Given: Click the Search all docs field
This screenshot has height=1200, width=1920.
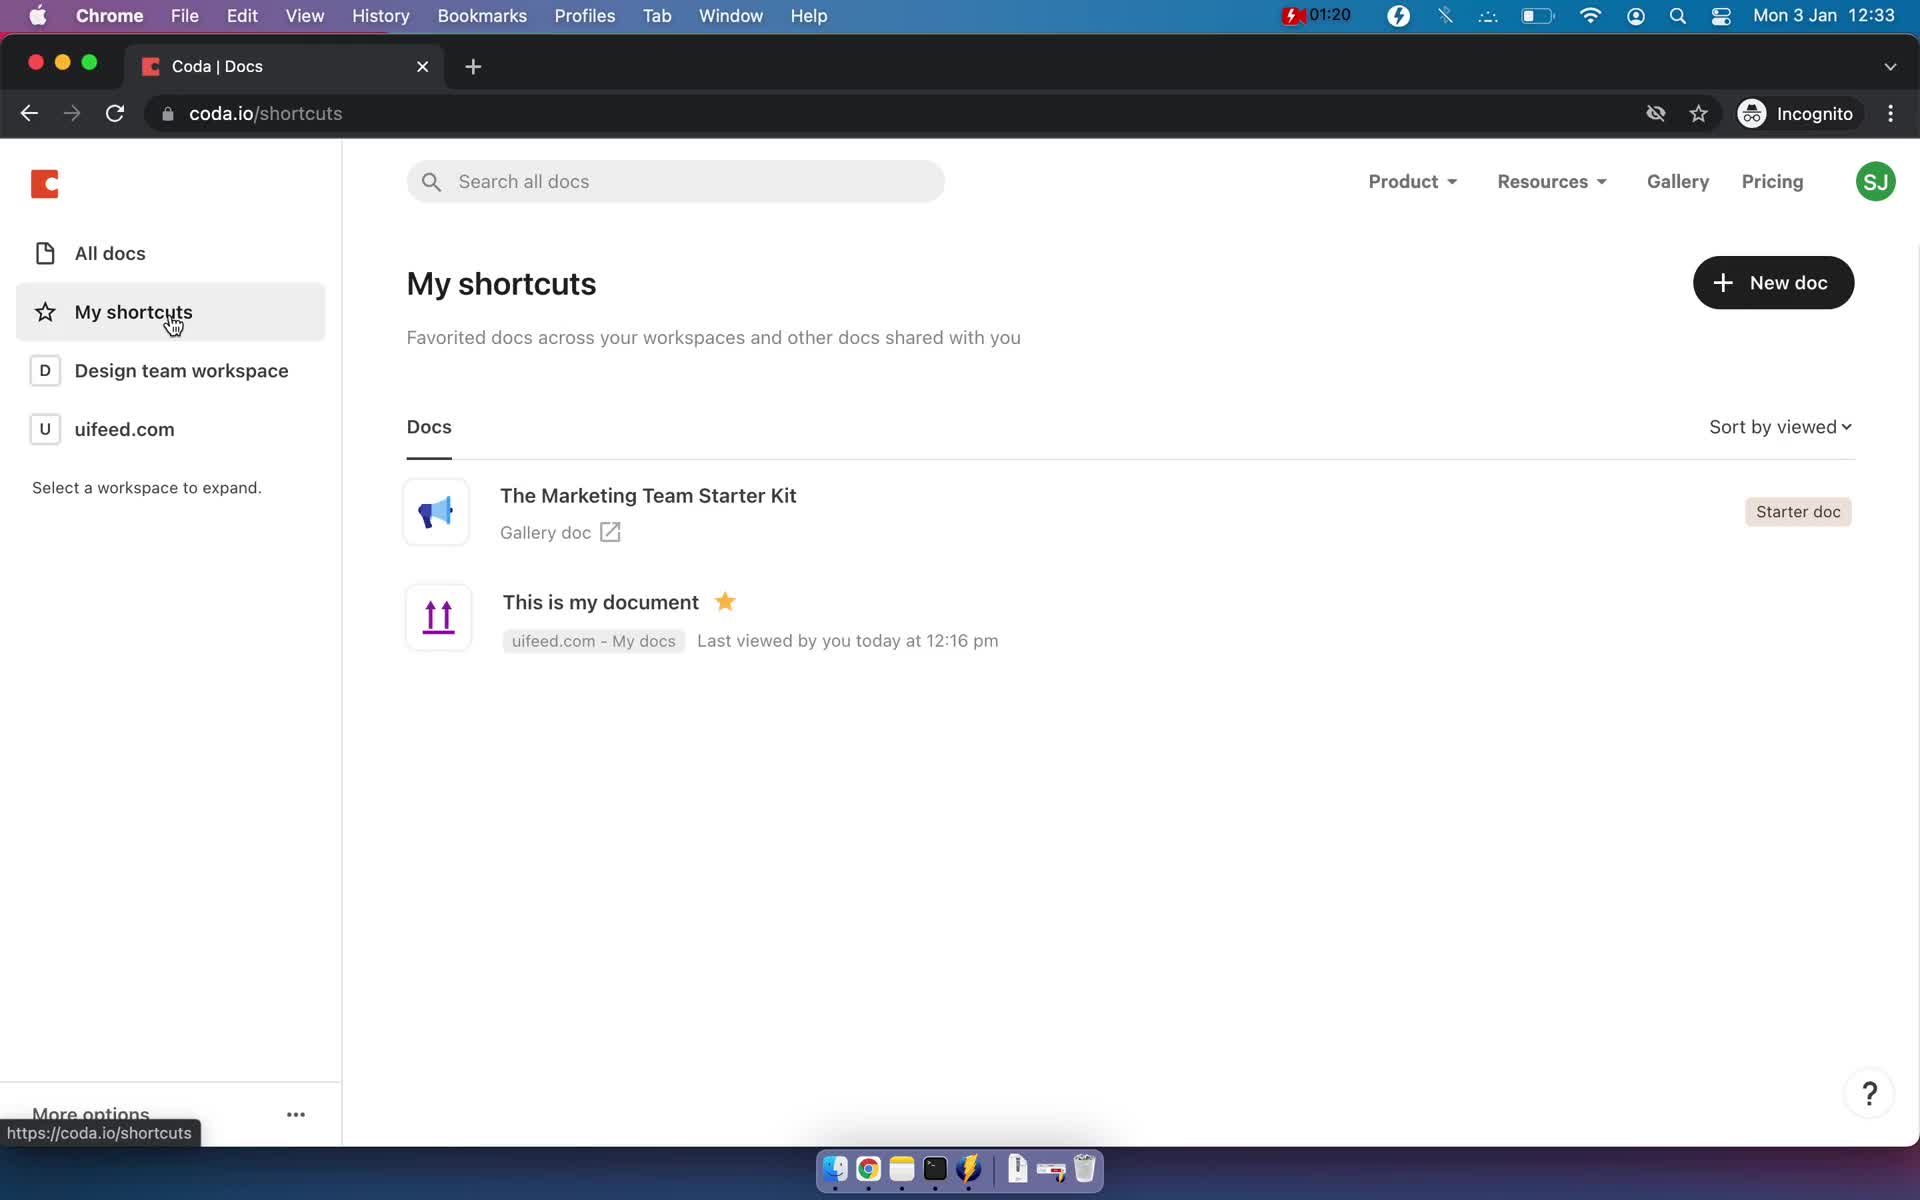Looking at the screenshot, I should 675,182.
